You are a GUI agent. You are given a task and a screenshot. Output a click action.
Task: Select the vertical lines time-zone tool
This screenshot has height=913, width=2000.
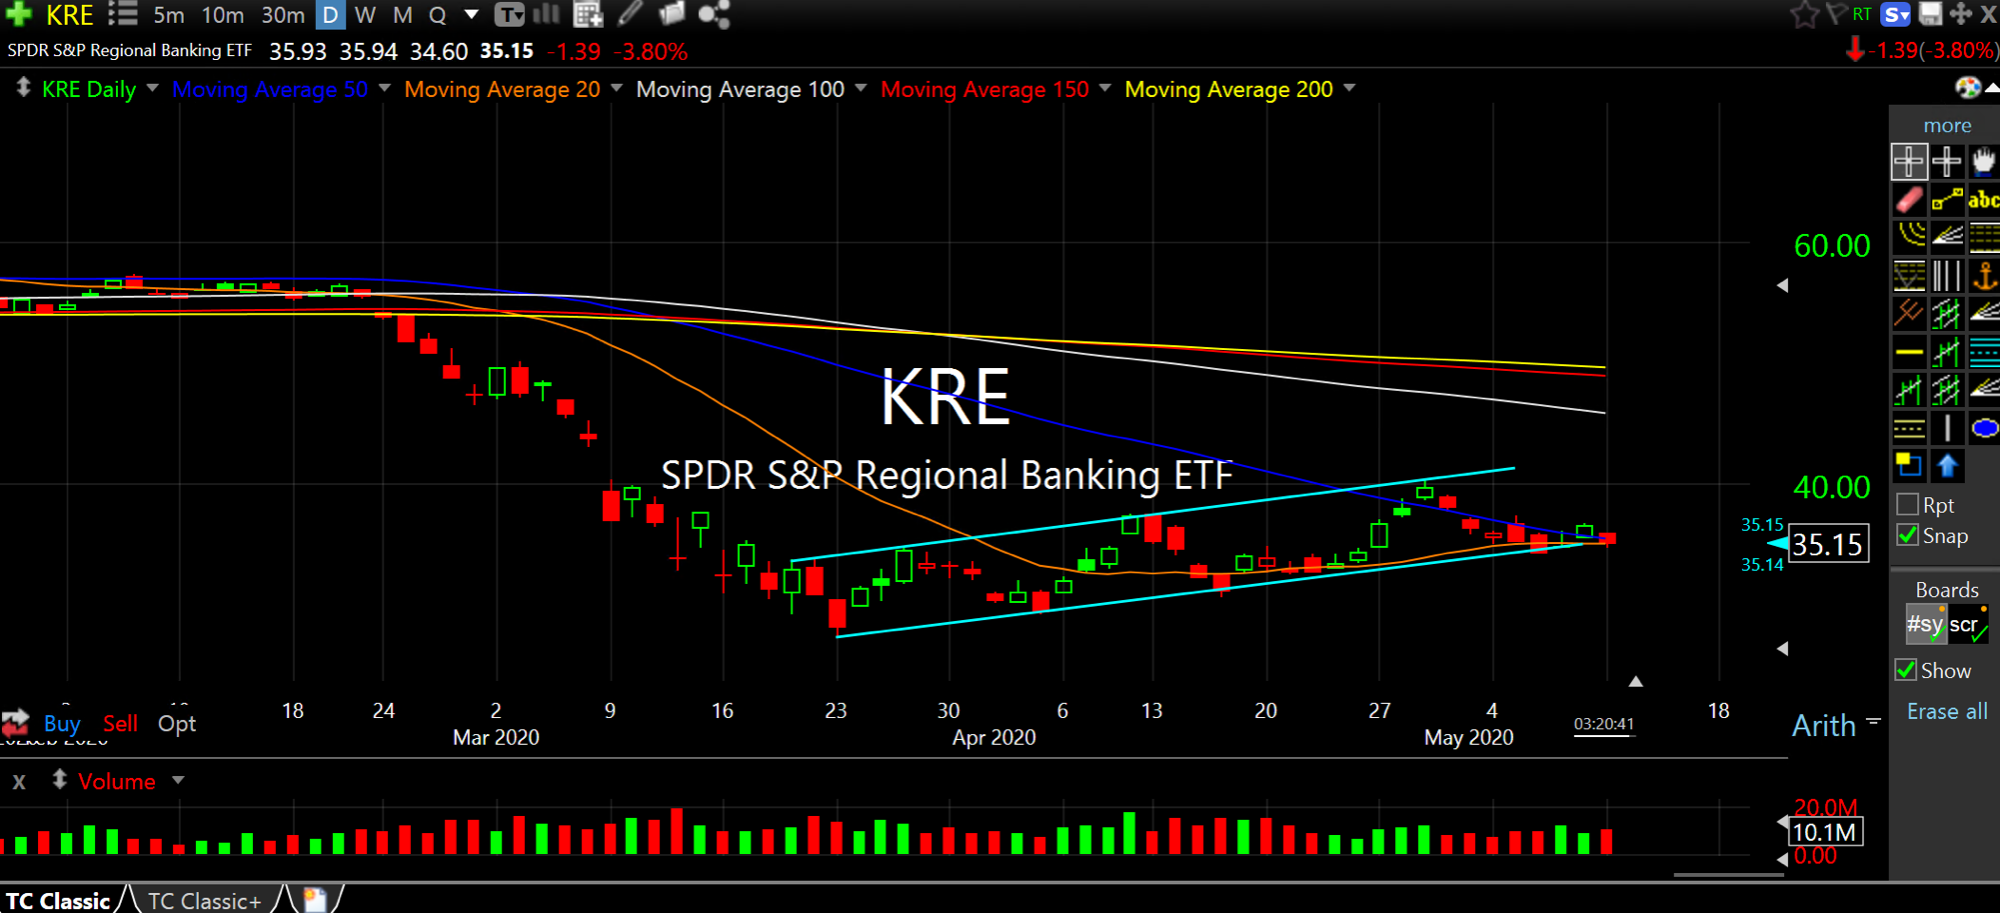(1946, 274)
